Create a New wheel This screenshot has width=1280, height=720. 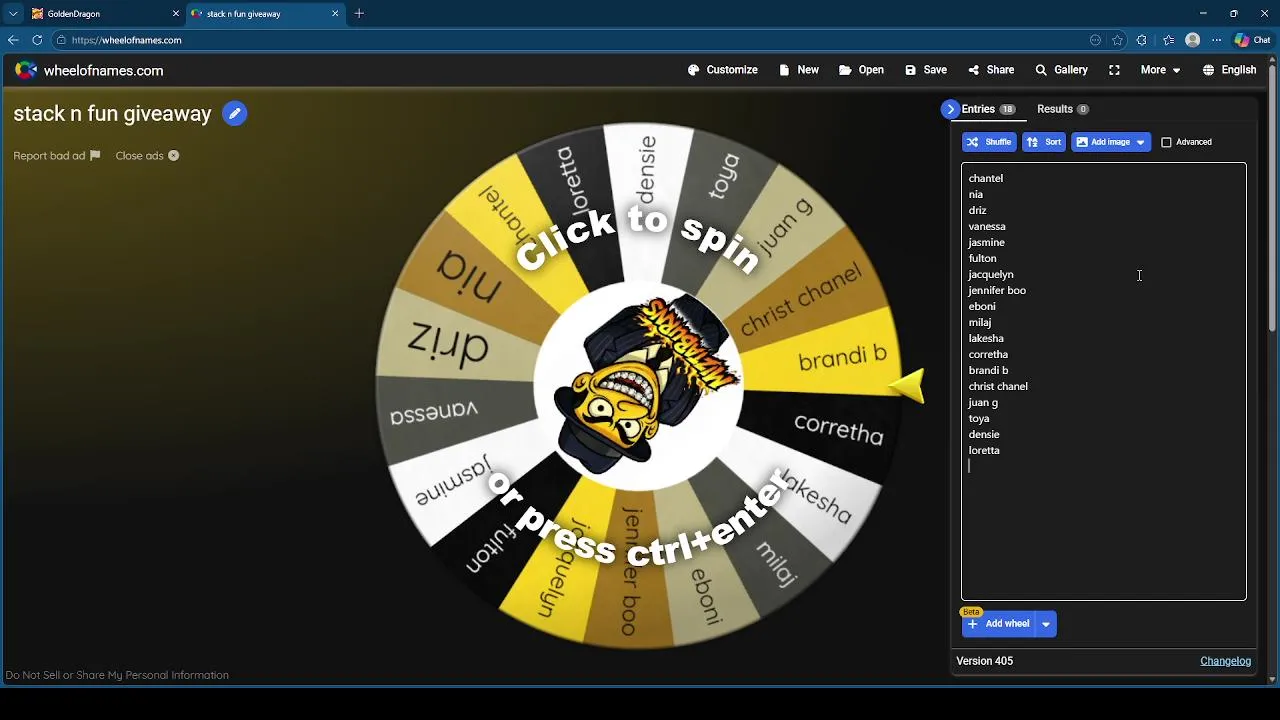799,70
